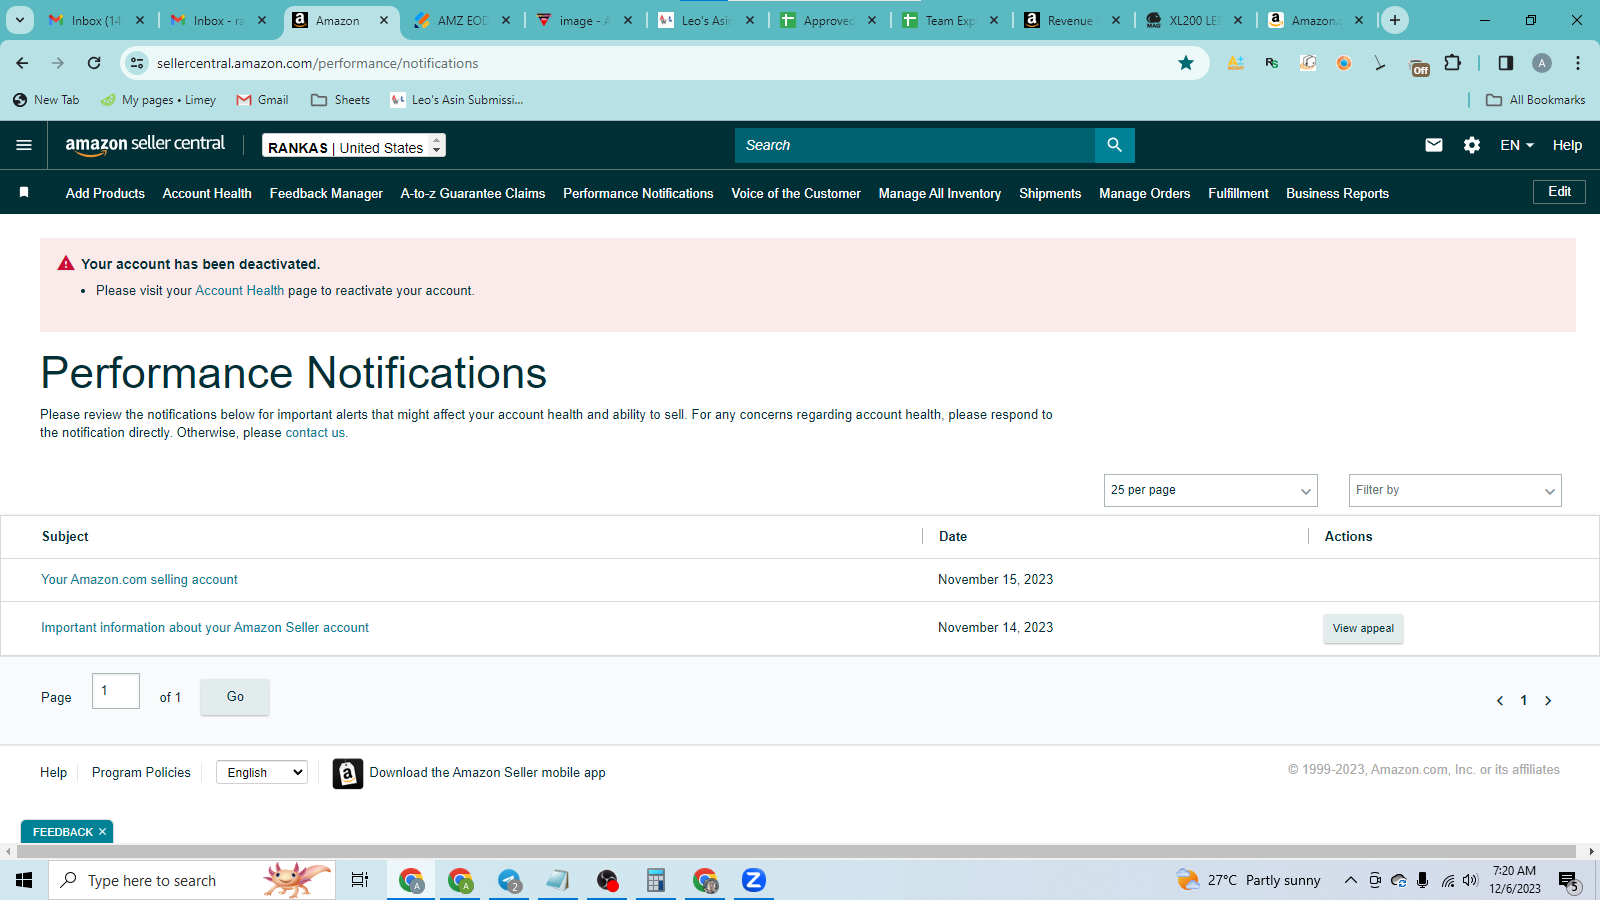Open Voice of the Customer

(x=796, y=193)
